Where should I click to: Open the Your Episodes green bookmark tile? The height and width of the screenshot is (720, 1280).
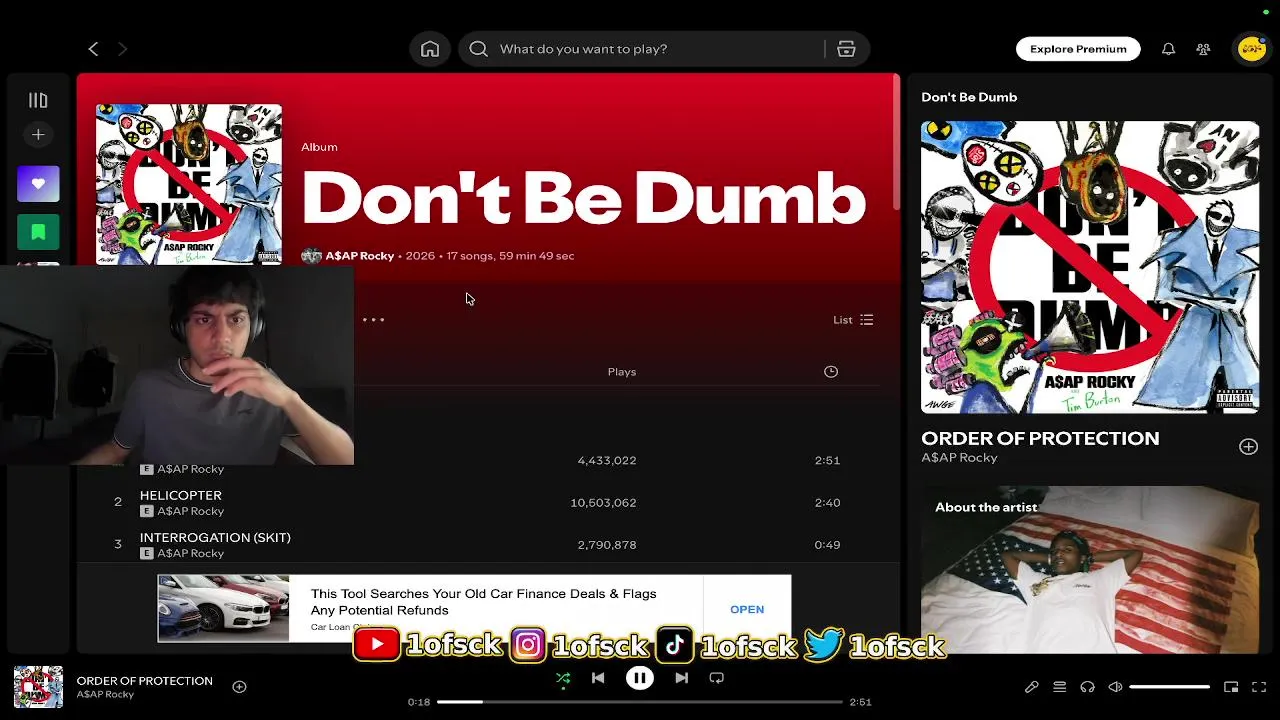click(38, 232)
